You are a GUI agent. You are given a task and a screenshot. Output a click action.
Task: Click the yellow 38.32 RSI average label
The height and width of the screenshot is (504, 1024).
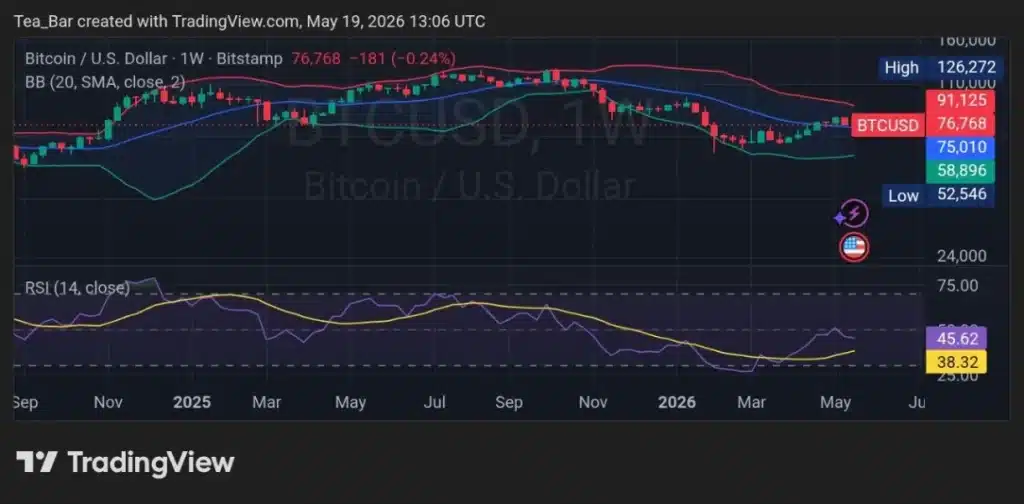pos(956,362)
